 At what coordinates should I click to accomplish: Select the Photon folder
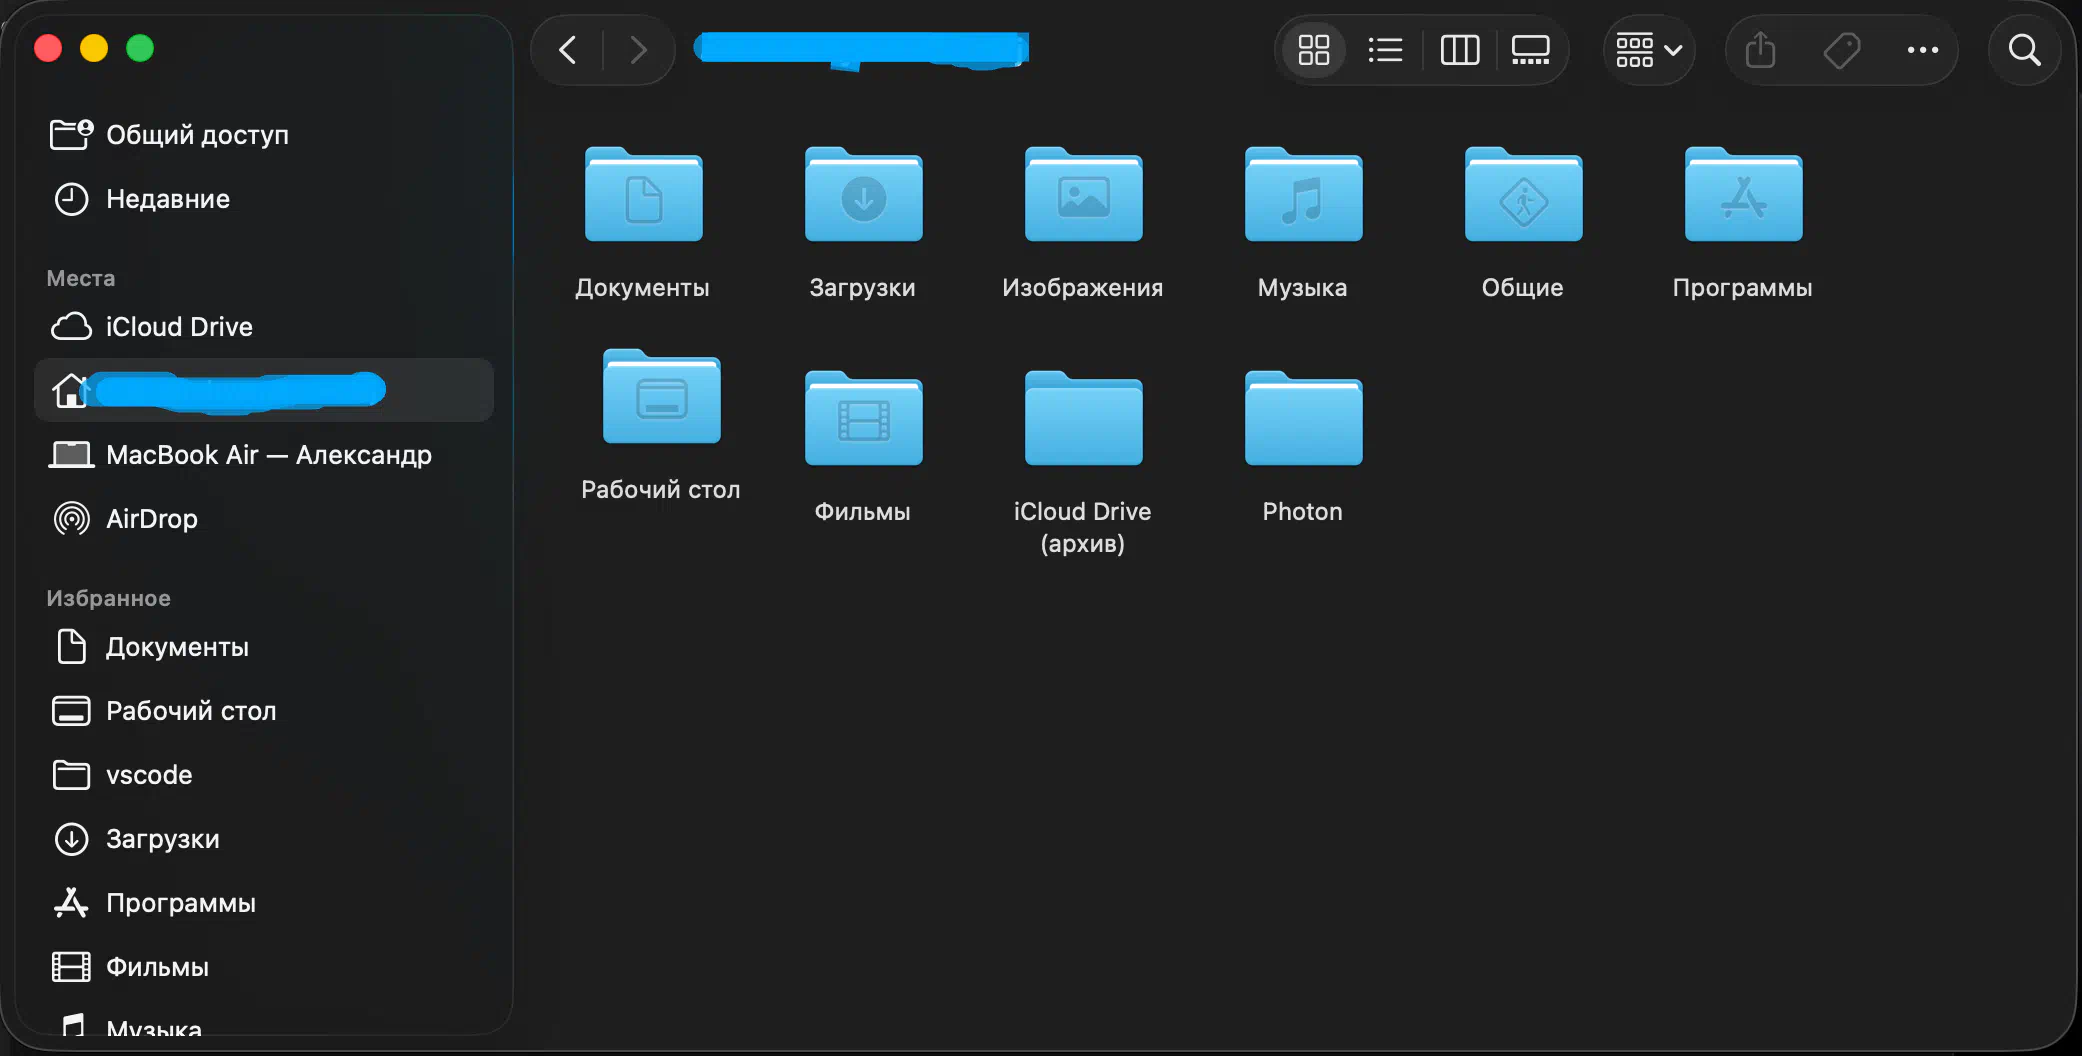1302,420
